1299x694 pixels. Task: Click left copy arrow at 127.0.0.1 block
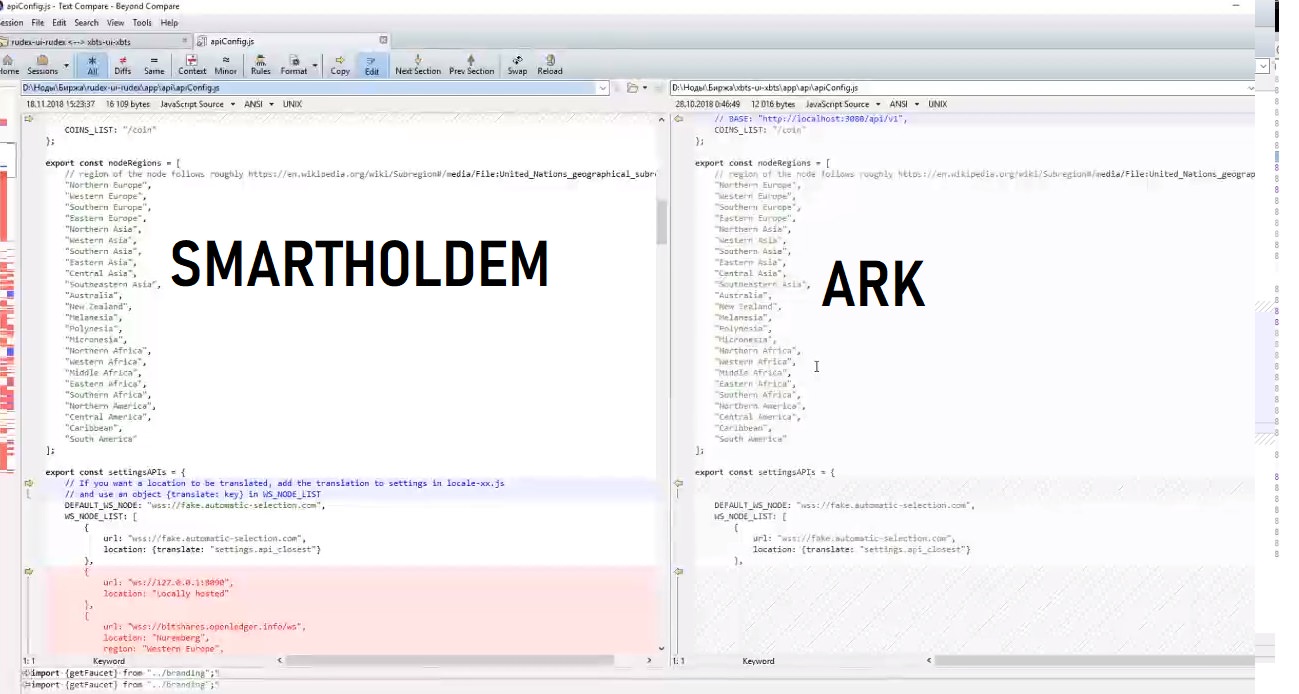tap(29, 571)
